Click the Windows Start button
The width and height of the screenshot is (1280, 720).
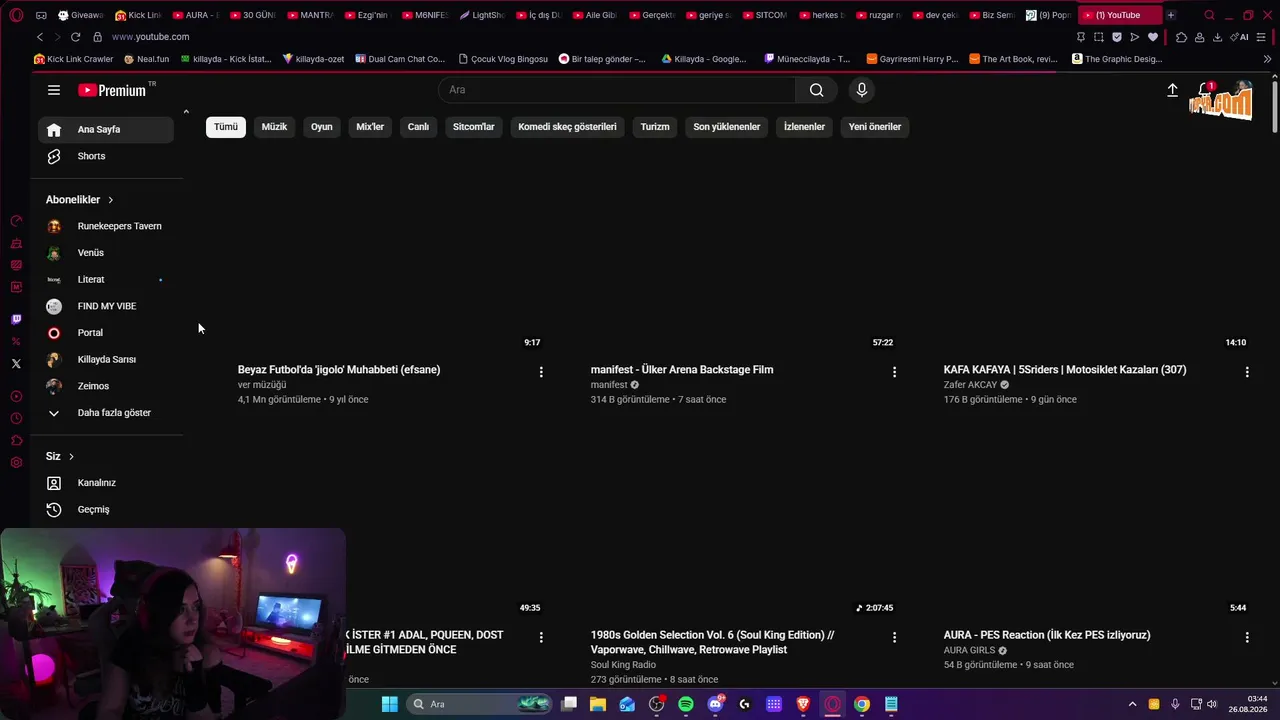[389, 704]
